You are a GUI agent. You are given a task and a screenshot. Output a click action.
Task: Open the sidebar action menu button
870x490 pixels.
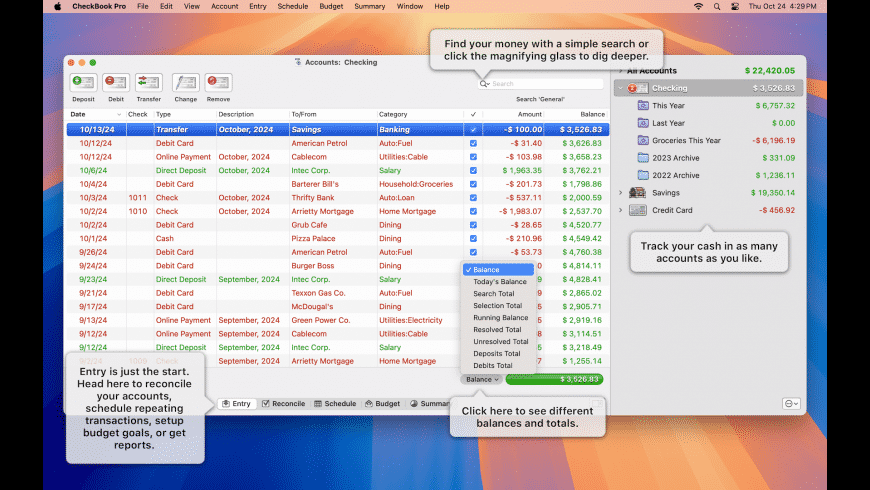[x=791, y=403]
